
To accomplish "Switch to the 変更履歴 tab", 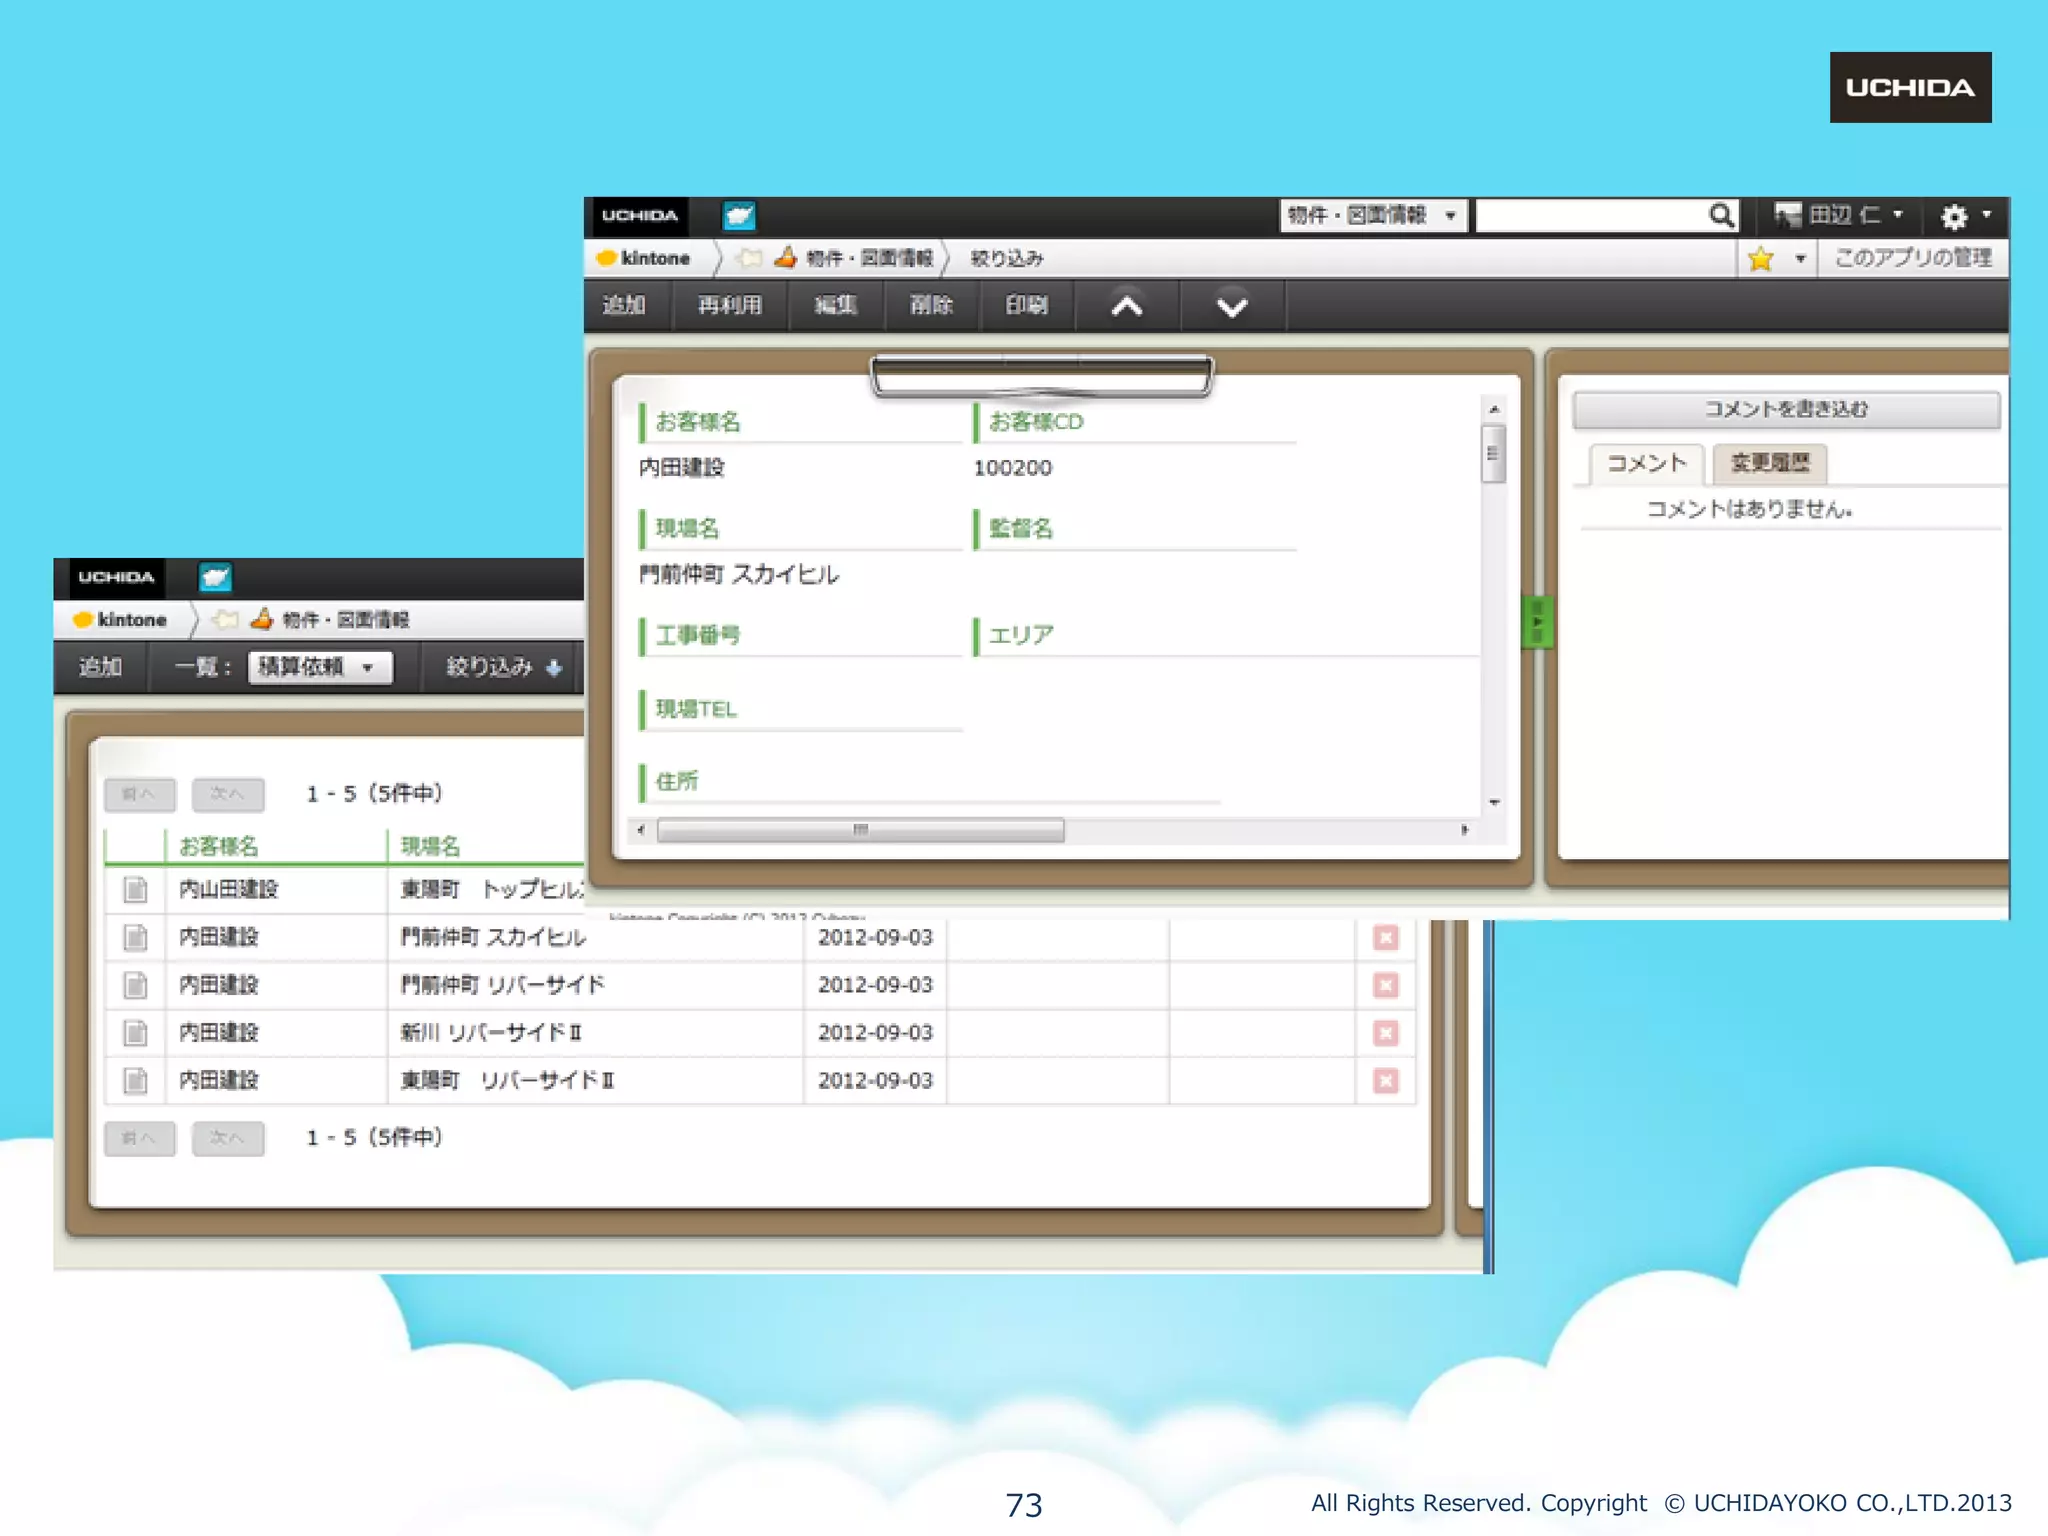I will tap(1770, 463).
